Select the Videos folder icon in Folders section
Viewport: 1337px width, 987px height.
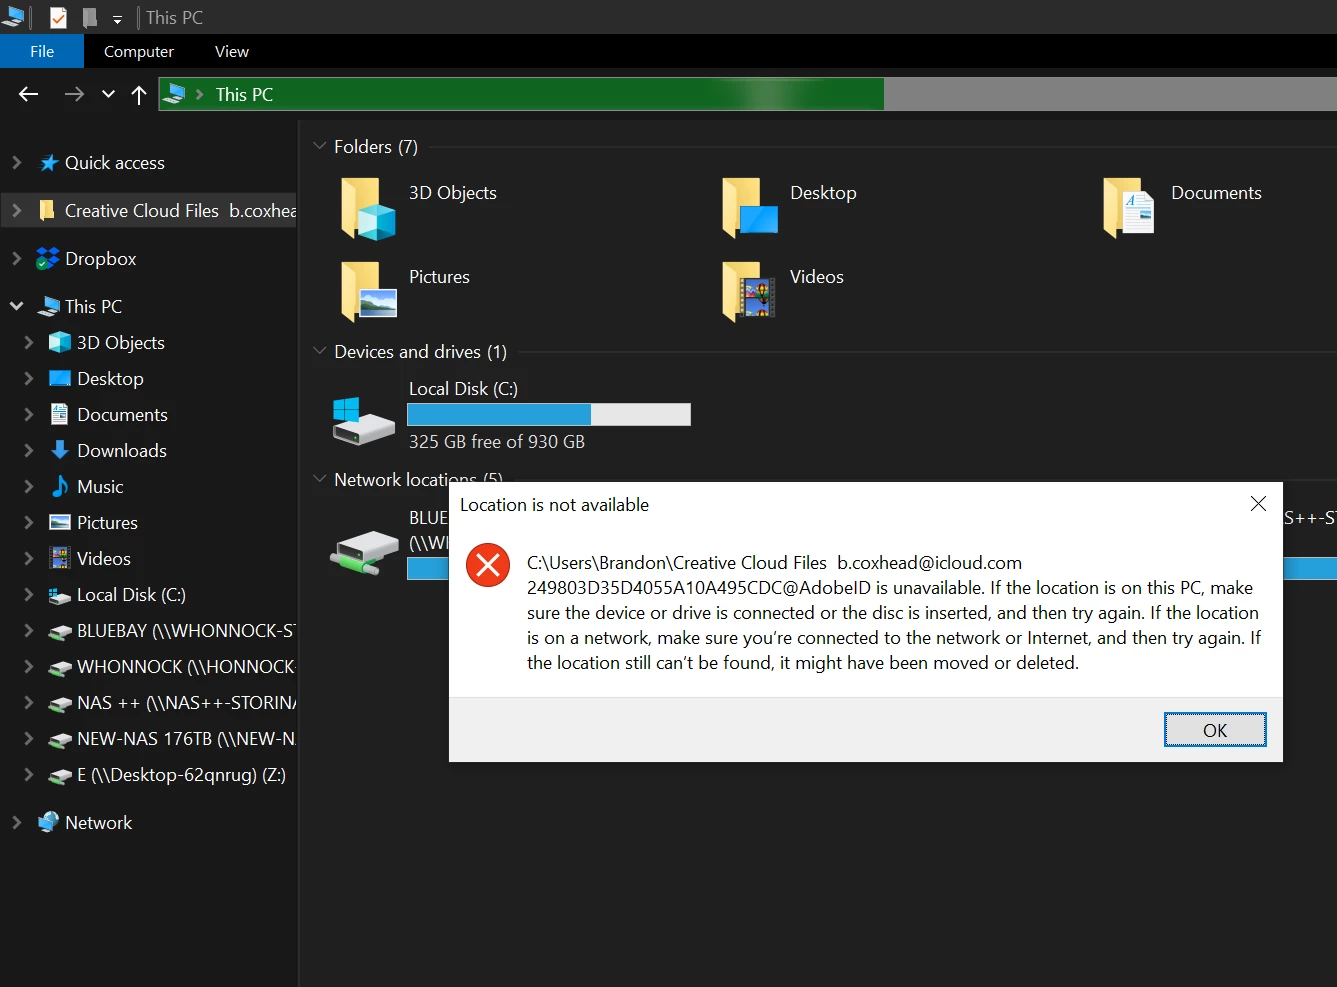point(749,292)
